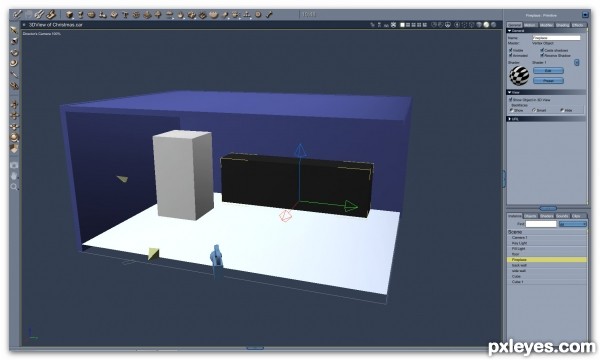The height and width of the screenshot is (360, 600).
Task: Expand the URL section
Action: click(510, 119)
